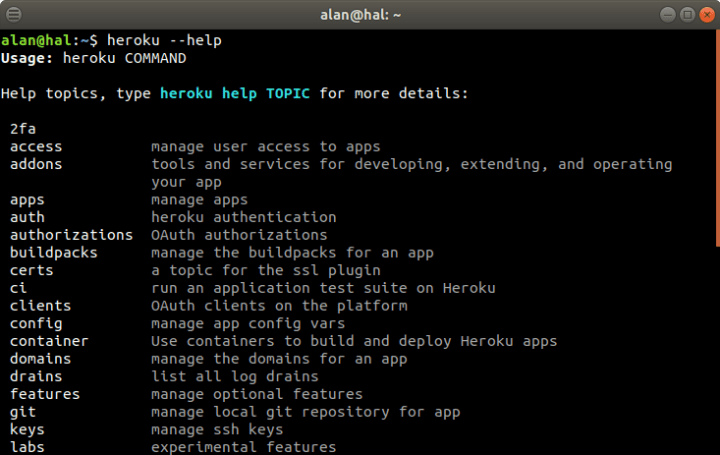Click the 'auth' topic name
This screenshot has width=720, height=455.
27,217
